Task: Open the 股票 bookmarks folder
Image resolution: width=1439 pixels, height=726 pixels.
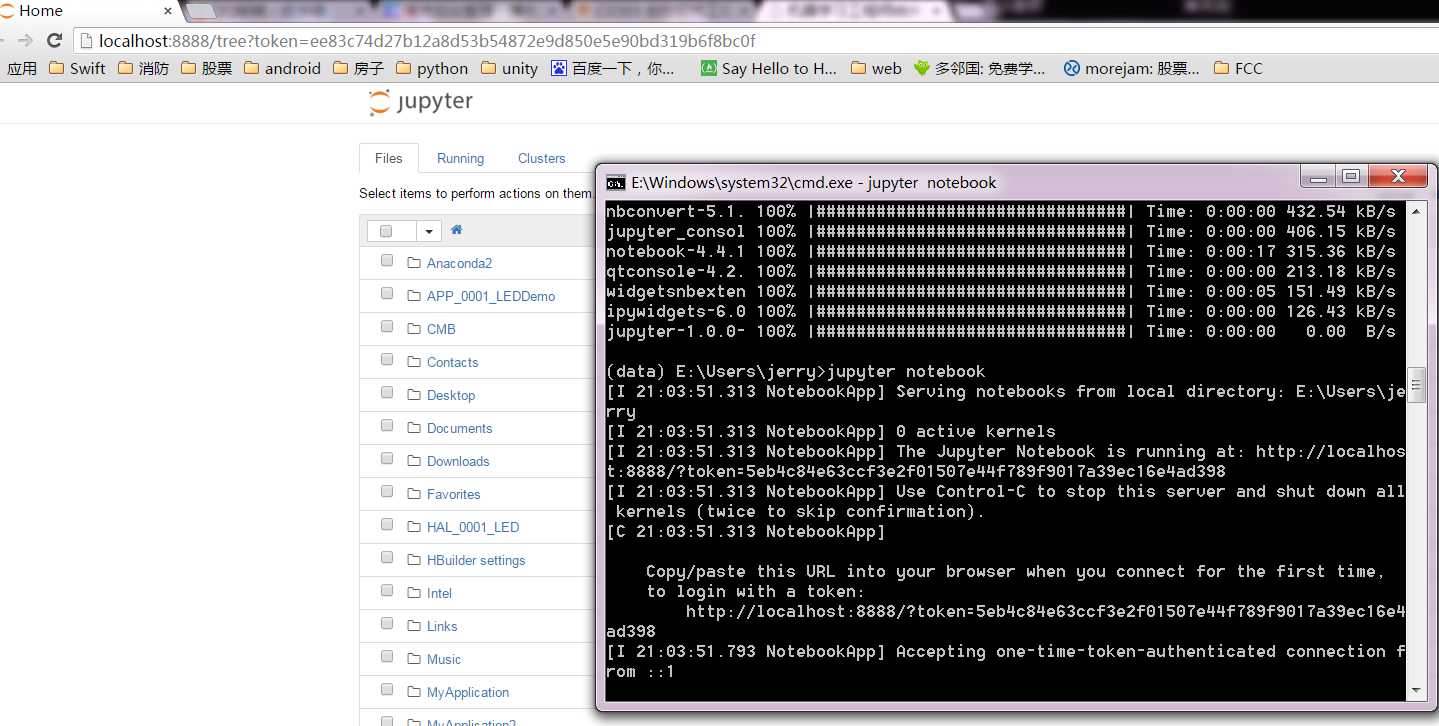Action: pos(205,68)
